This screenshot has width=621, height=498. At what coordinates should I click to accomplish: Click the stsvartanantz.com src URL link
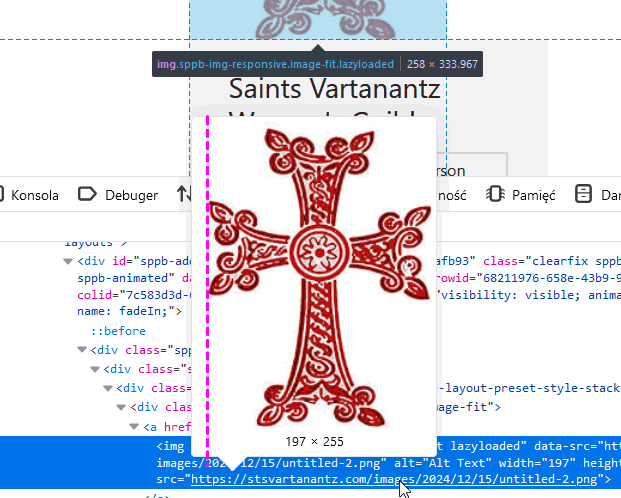pos(400,479)
